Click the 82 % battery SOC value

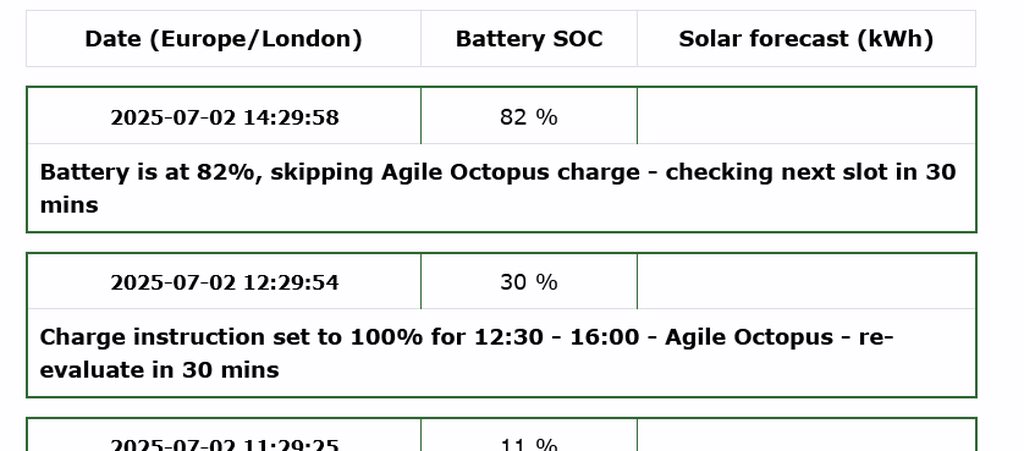[529, 117]
